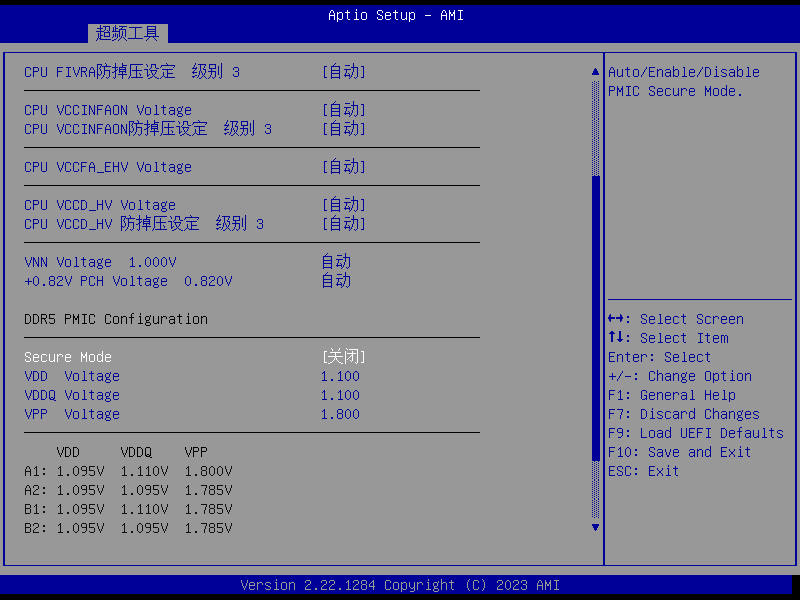Open the CPU VCCD_HV Voltage [自动] option

[343, 205]
